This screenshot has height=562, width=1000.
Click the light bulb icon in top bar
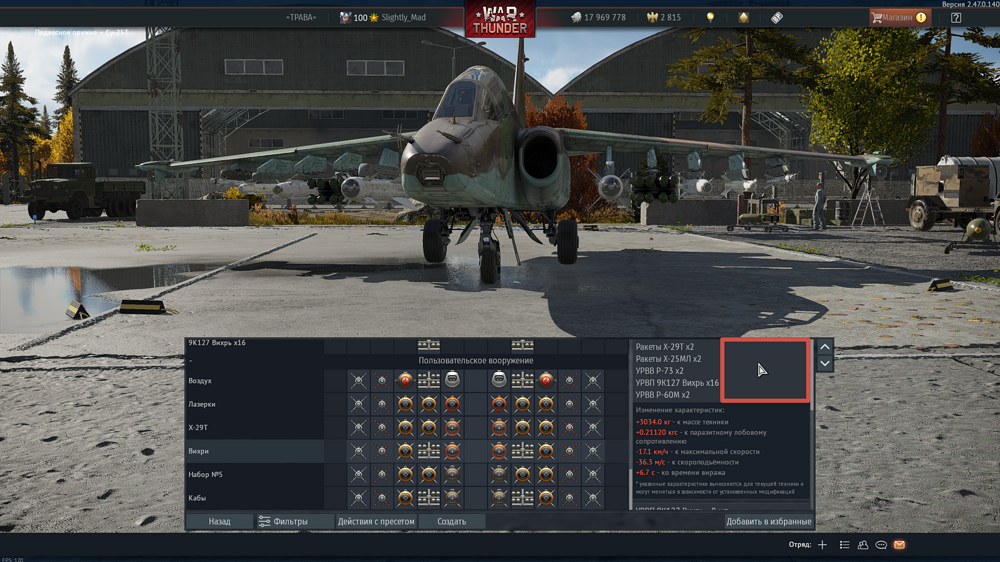pos(711,17)
